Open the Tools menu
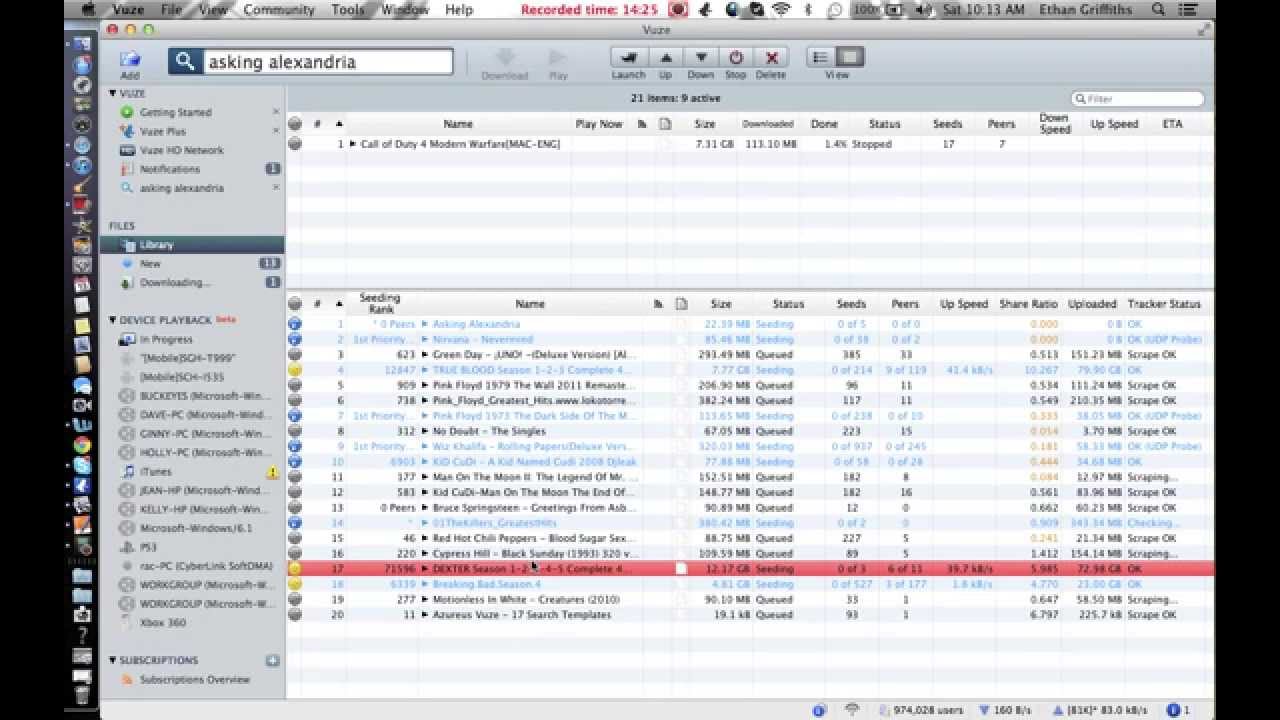 [348, 9]
